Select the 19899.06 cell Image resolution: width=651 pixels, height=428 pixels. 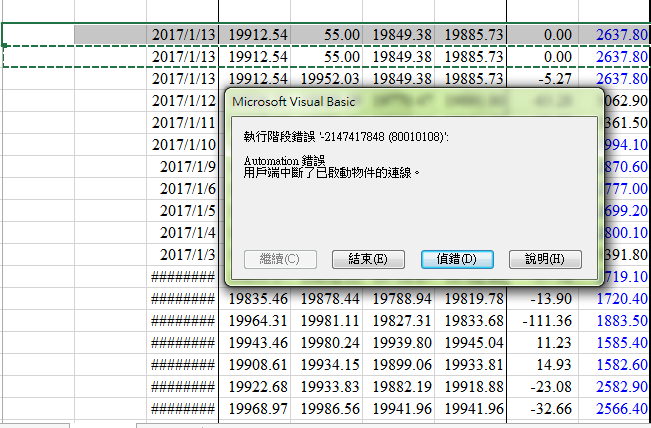399,364
